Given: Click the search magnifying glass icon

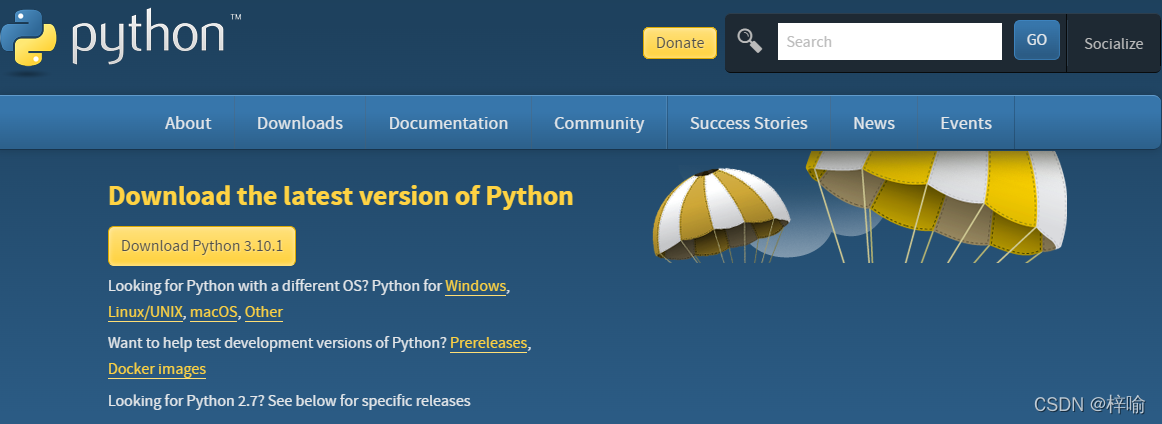Looking at the screenshot, I should (750, 41).
